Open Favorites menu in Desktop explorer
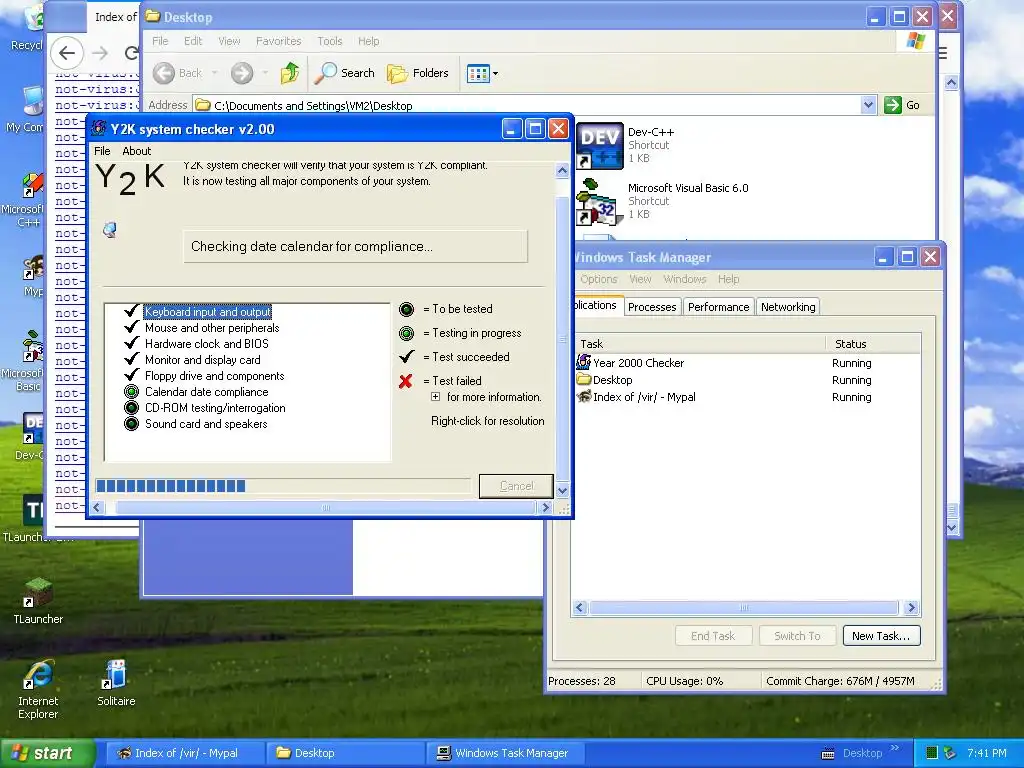 point(278,41)
